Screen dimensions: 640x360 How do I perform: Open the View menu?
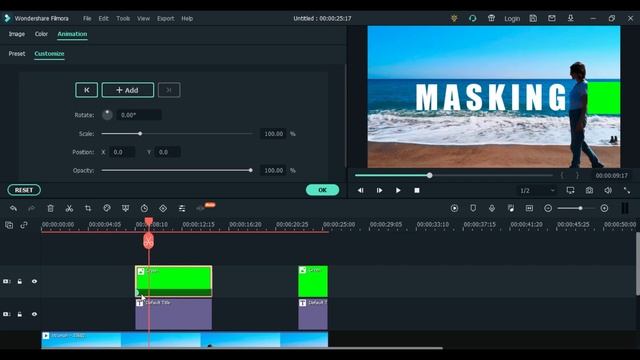(143, 18)
